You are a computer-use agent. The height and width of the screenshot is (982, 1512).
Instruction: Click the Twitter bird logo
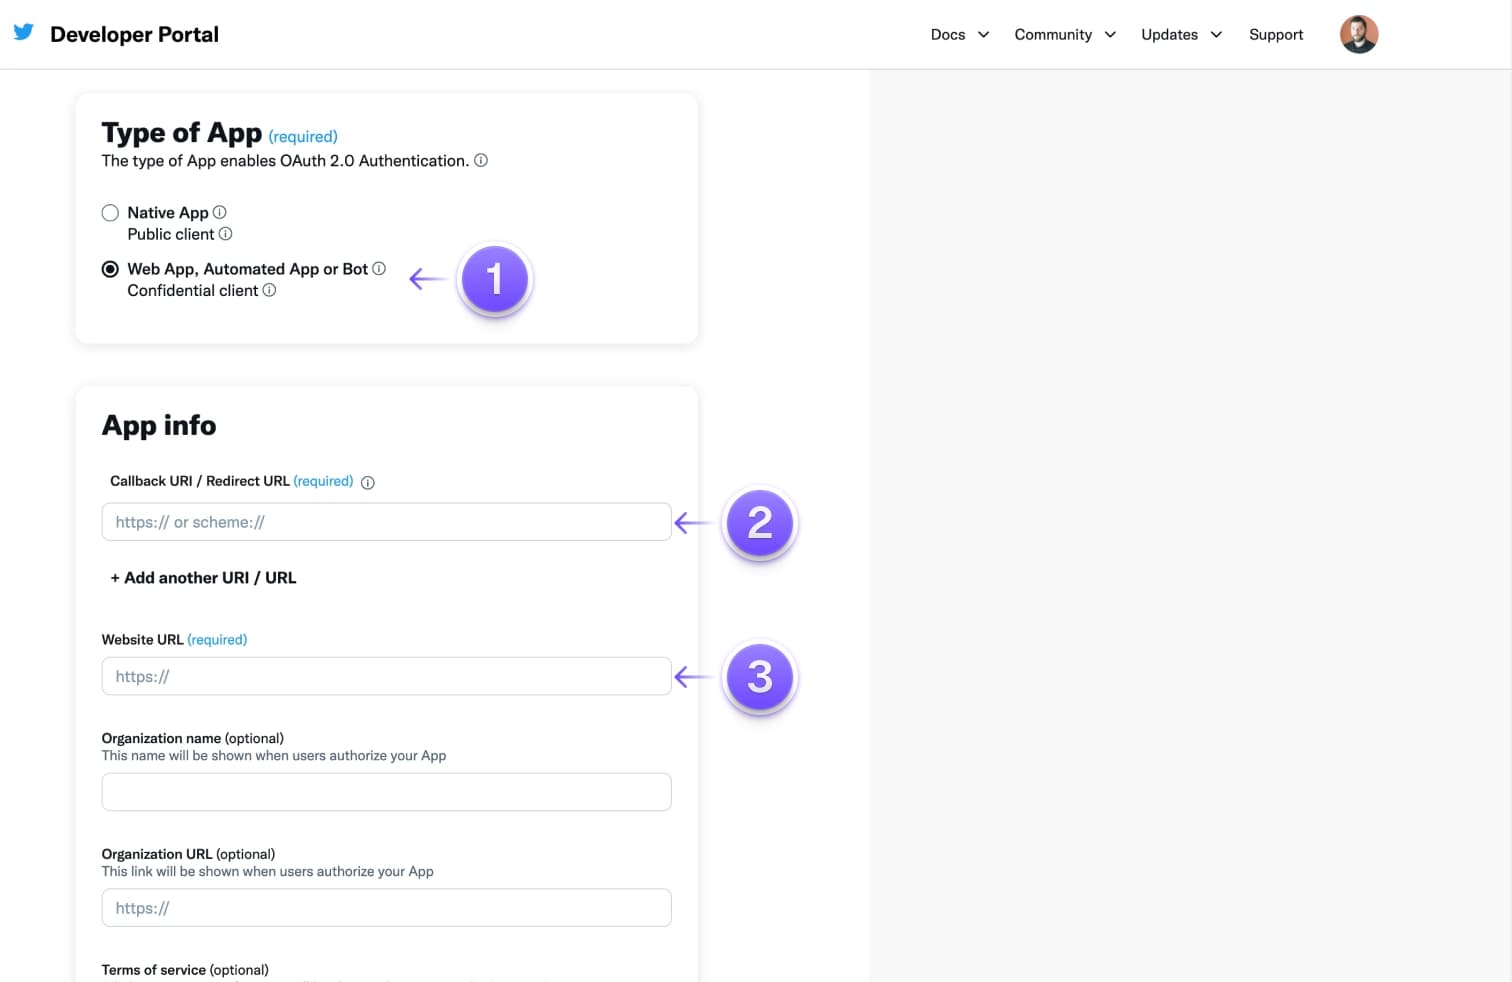coord(23,32)
